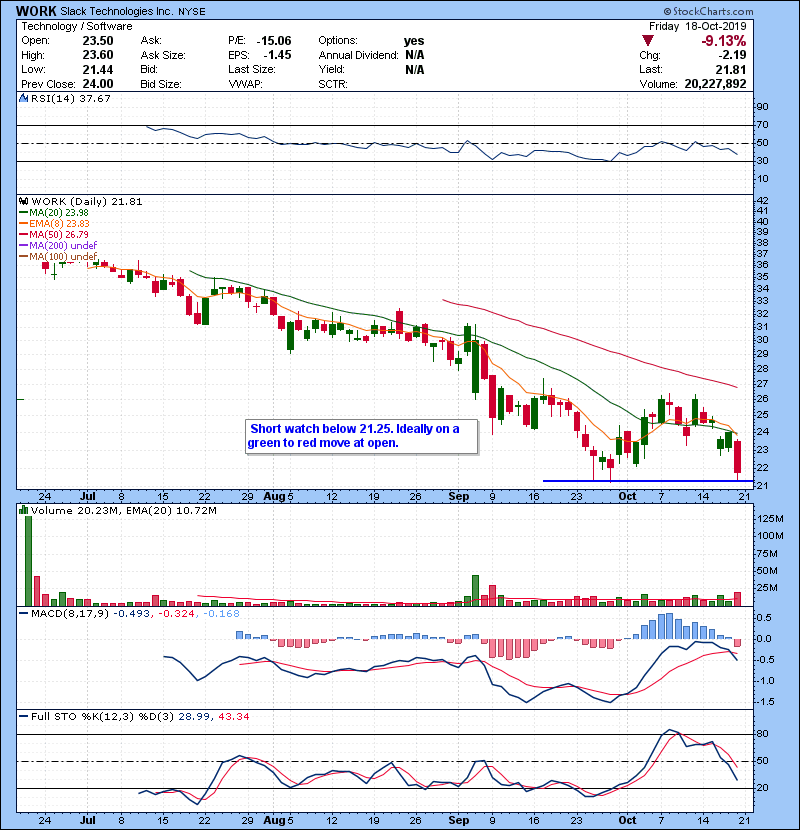Click the Bid Size: label
800x830 pixels.
tap(161, 84)
